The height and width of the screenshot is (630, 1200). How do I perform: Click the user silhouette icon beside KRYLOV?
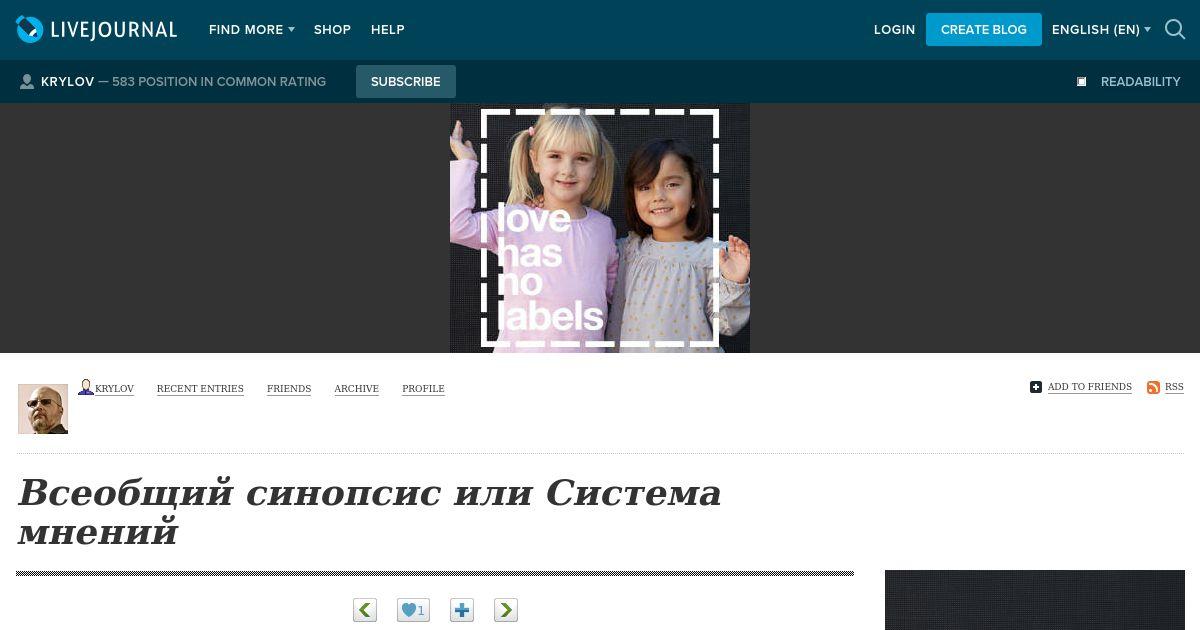(x=27, y=82)
